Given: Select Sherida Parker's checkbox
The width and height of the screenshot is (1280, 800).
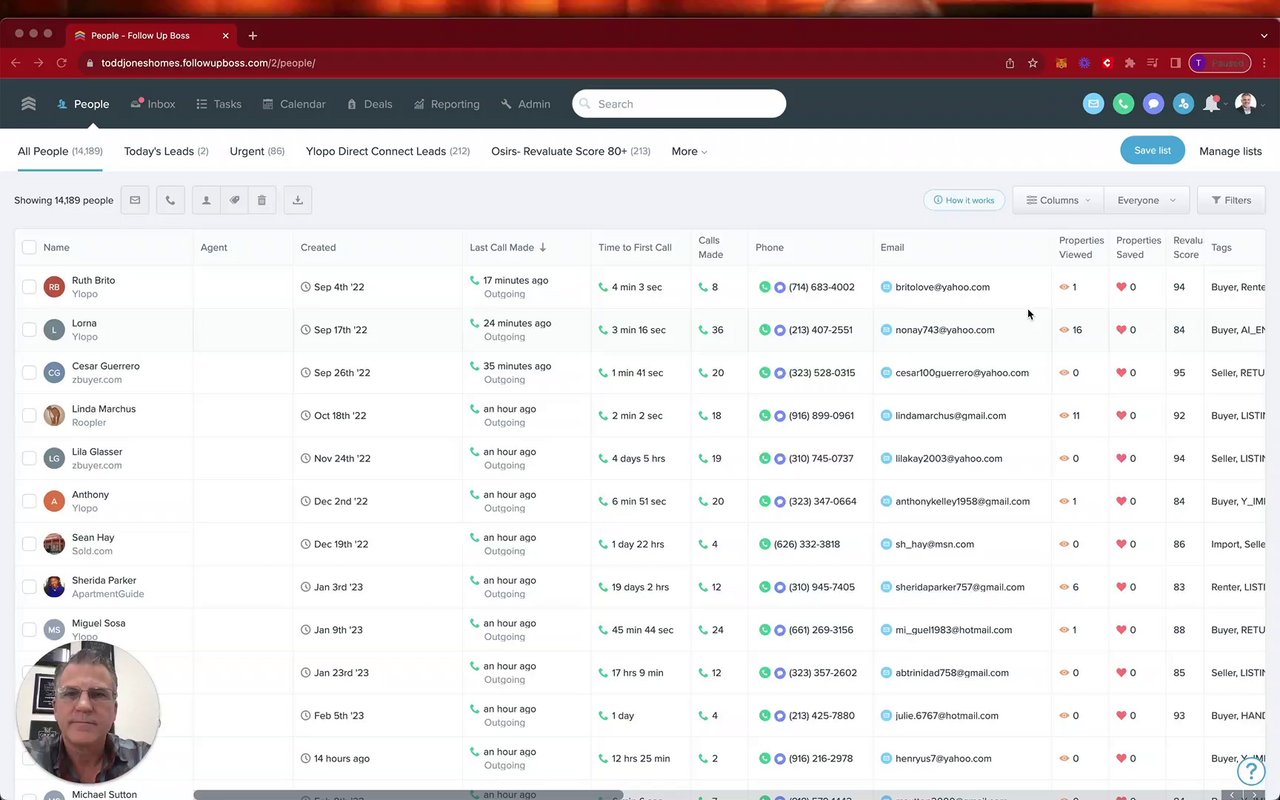Looking at the screenshot, I should 29,587.
